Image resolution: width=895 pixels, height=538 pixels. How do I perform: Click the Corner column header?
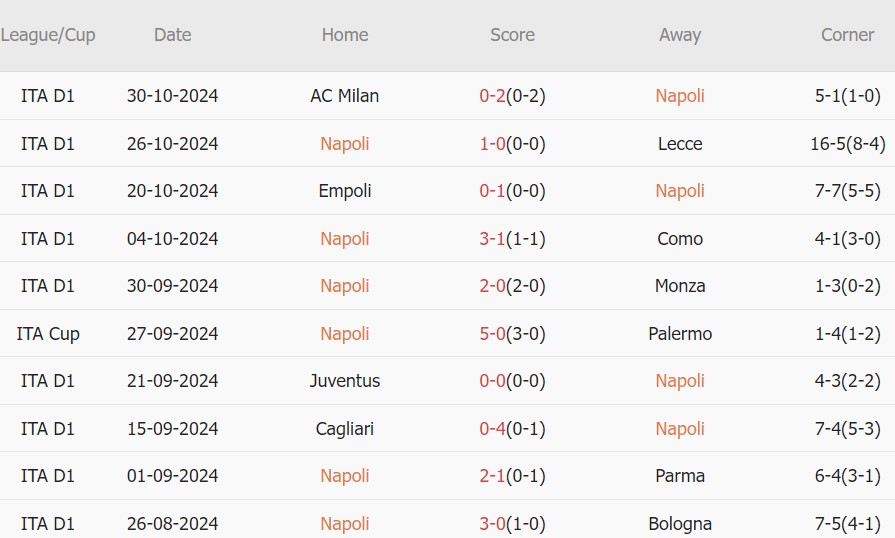coord(847,35)
